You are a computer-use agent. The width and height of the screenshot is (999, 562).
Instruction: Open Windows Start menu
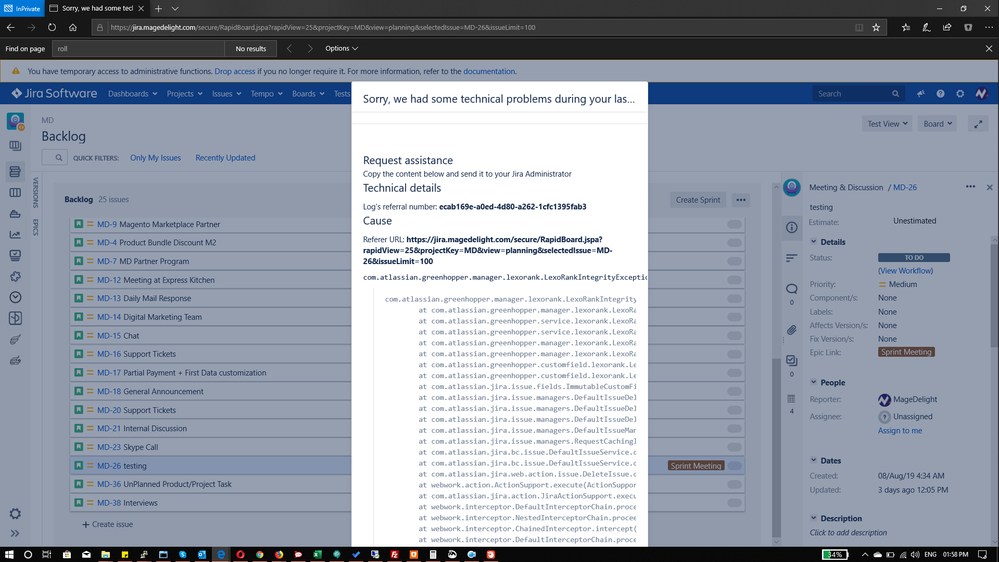coord(9,554)
